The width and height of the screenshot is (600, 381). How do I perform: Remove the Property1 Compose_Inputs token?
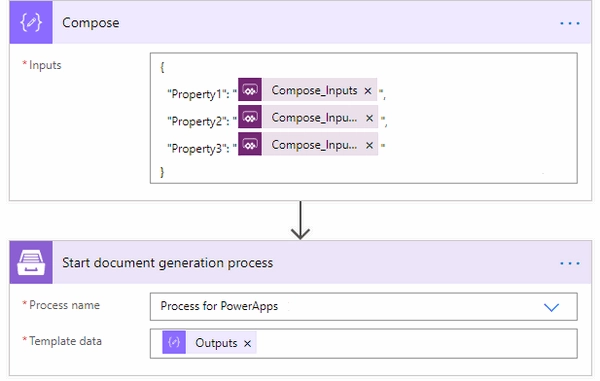368,91
